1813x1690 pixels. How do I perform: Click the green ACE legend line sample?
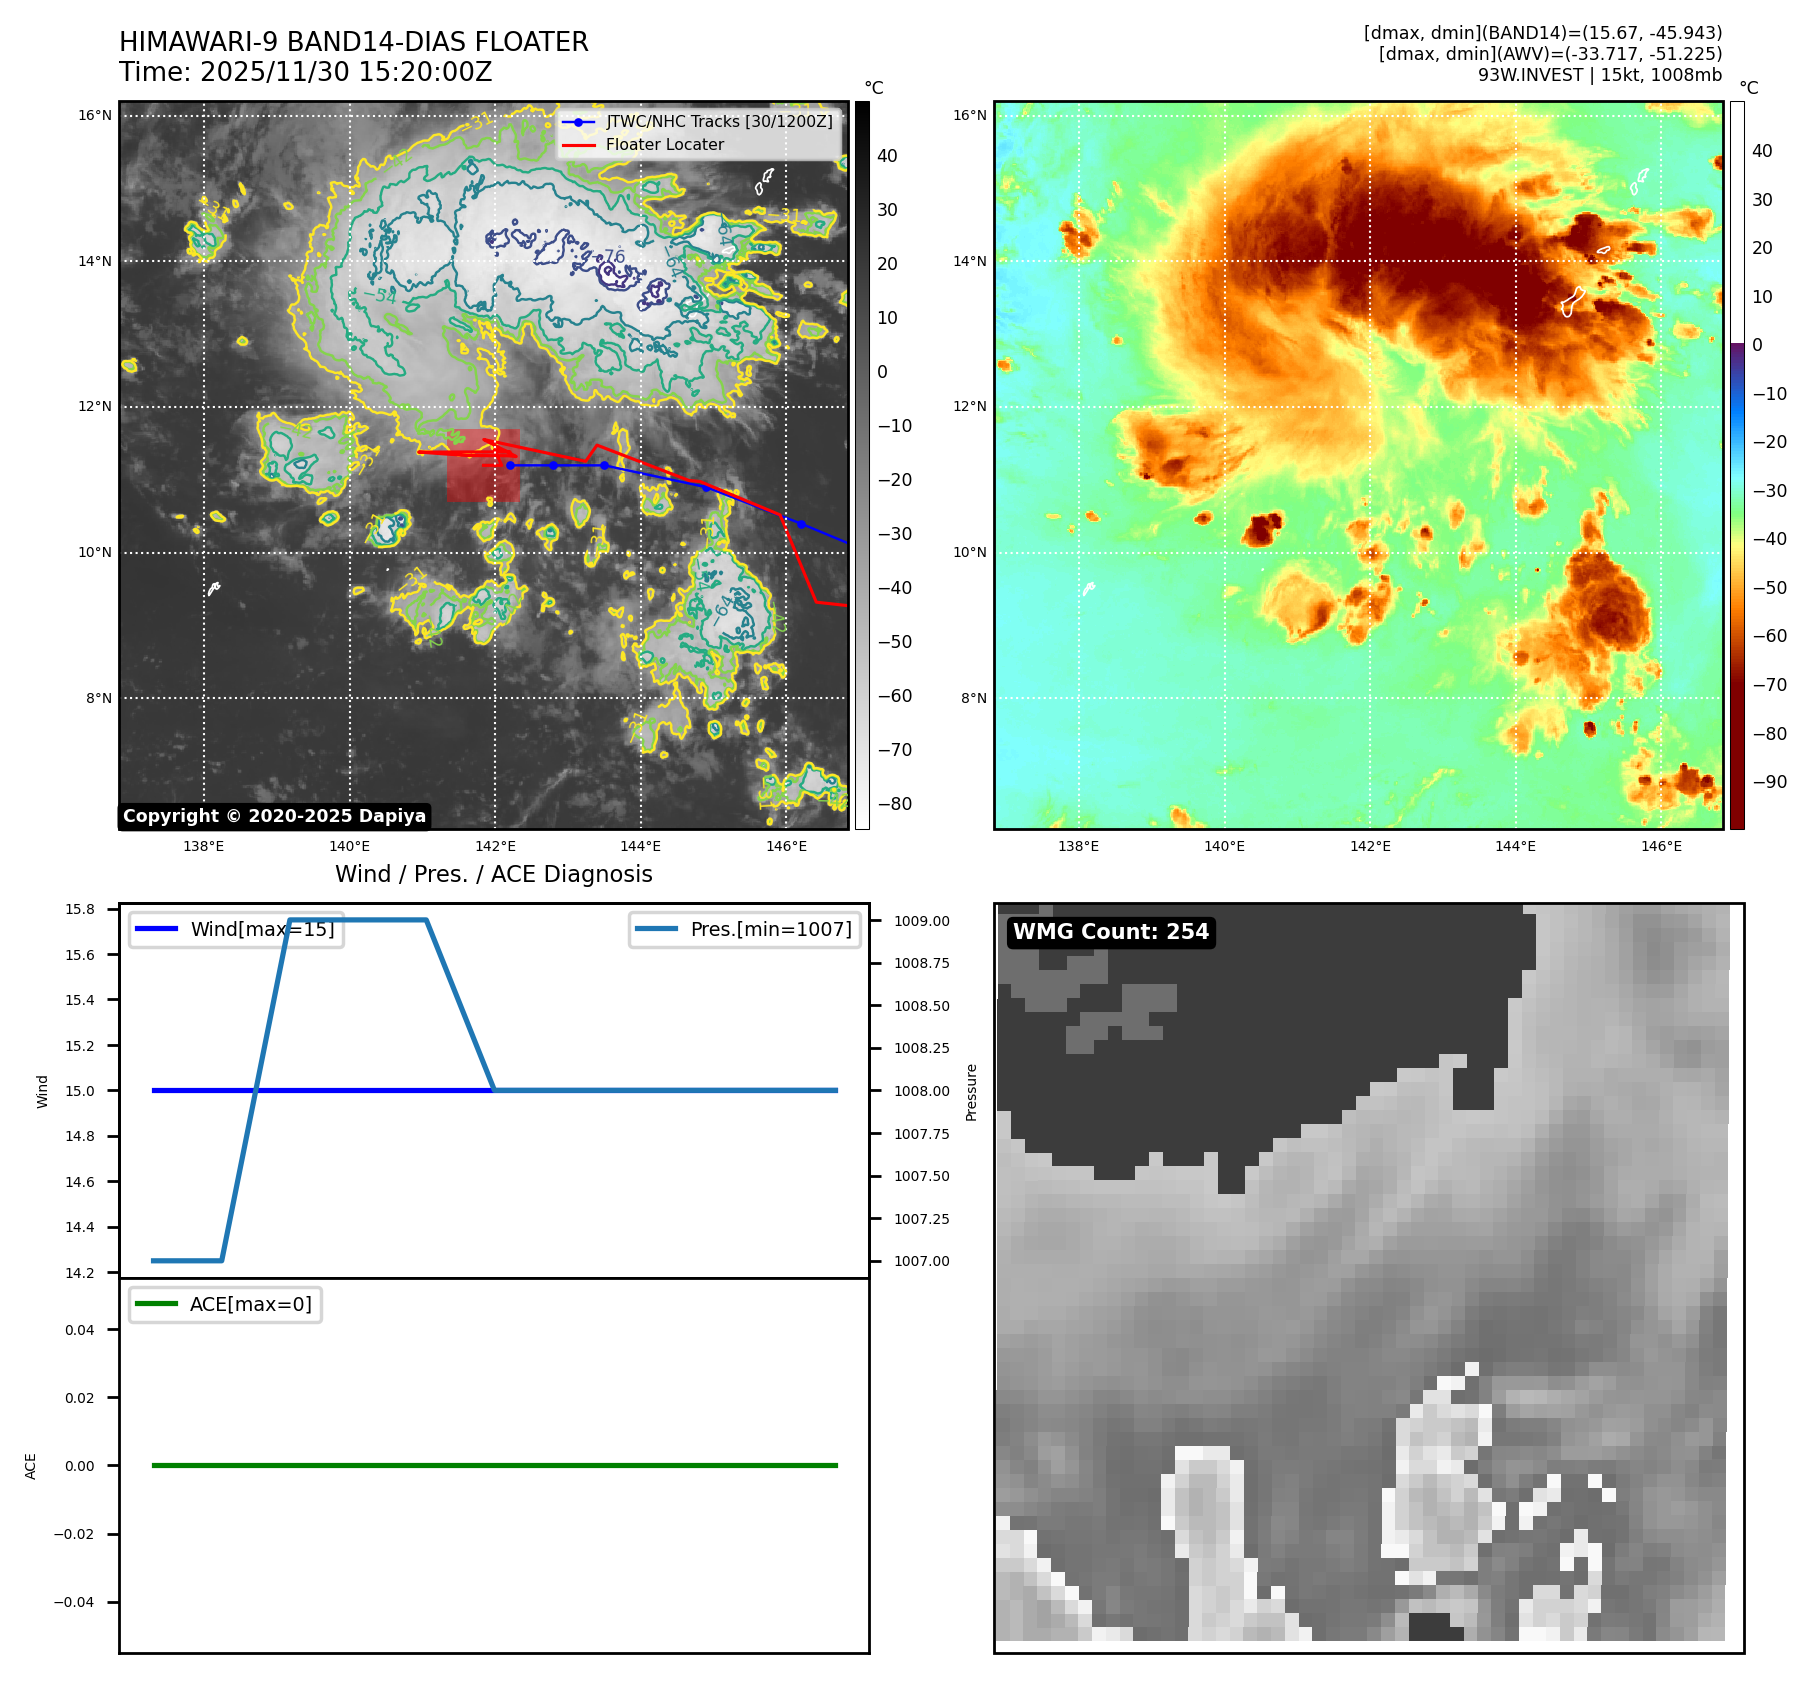coord(156,1304)
